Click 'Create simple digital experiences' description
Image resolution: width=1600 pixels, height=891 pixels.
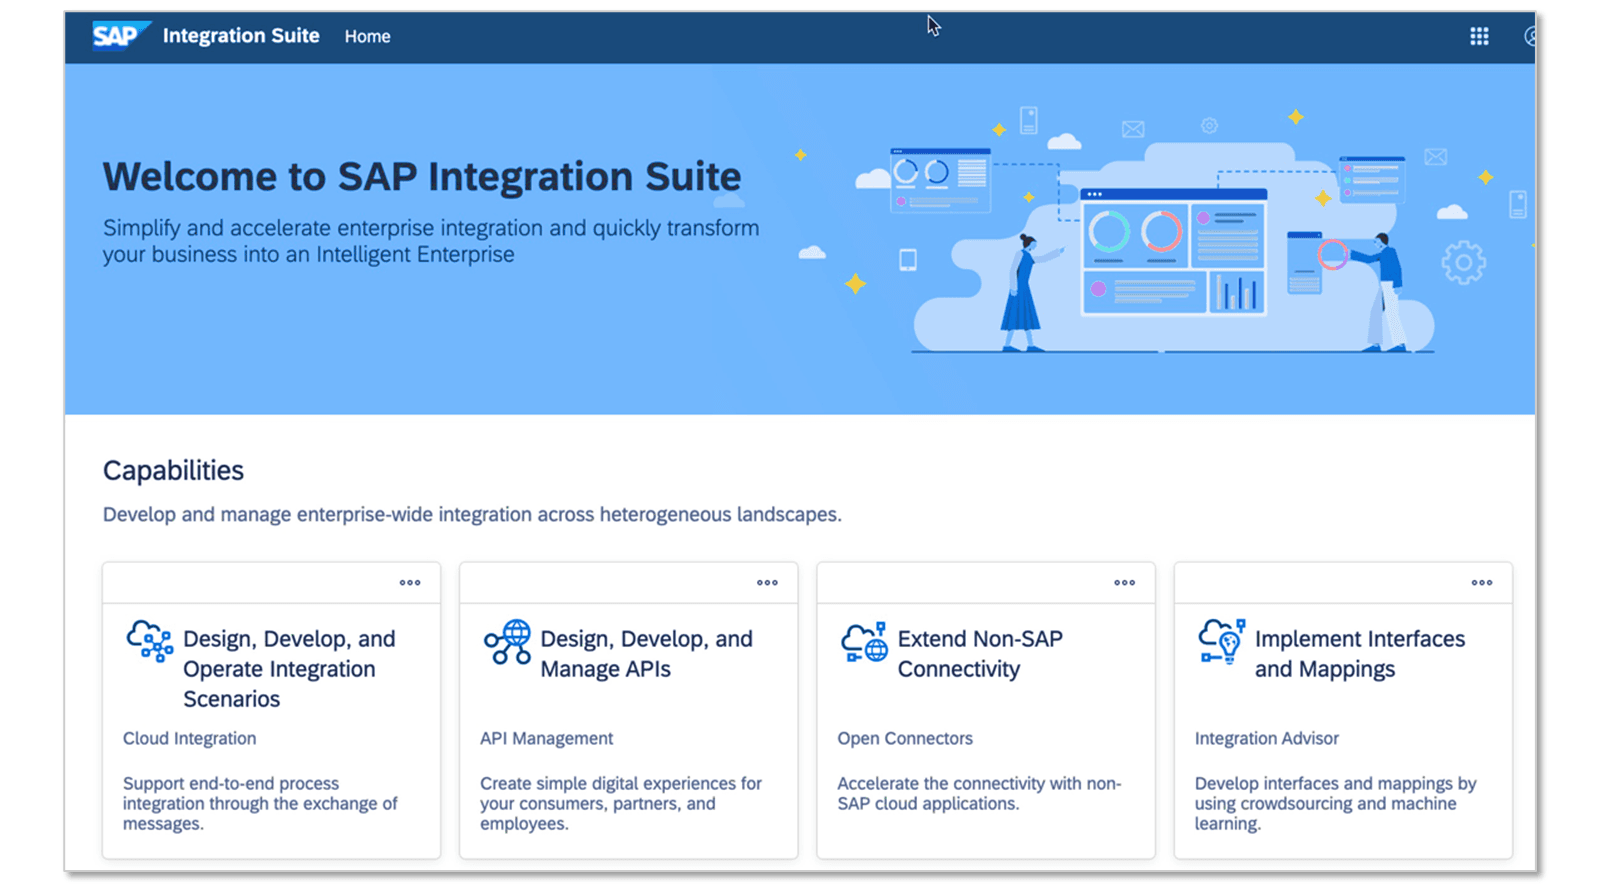coord(620,803)
